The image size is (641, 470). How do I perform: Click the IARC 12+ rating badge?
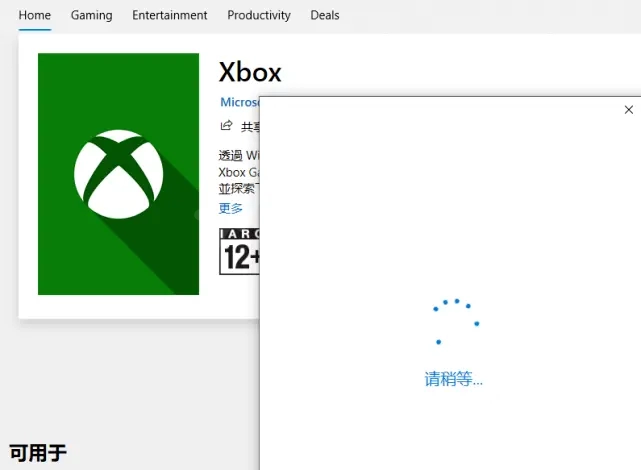click(x=240, y=251)
